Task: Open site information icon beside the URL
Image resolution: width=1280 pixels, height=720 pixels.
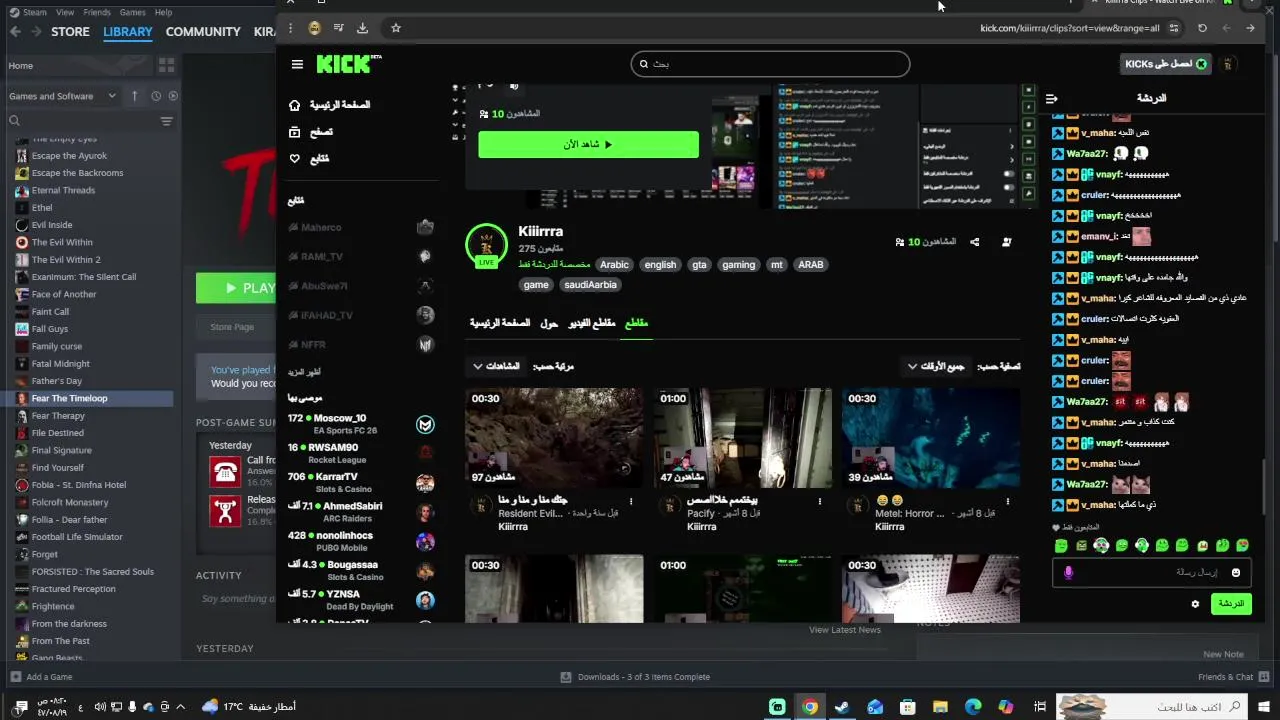Action: (x=1174, y=28)
